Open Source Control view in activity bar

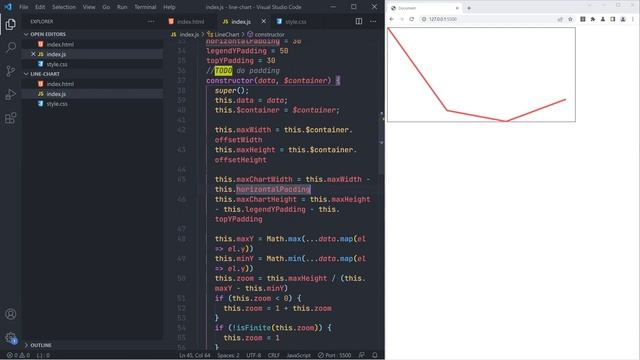(11, 71)
